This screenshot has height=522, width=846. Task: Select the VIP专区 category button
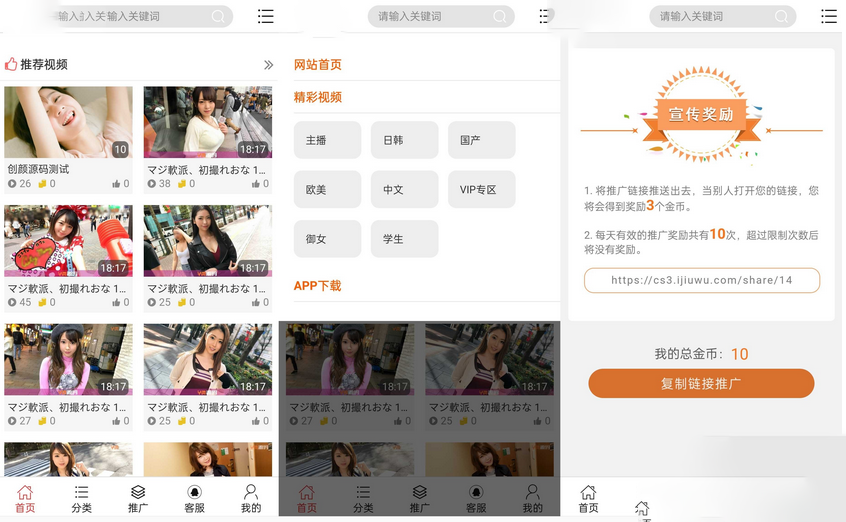click(x=482, y=189)
